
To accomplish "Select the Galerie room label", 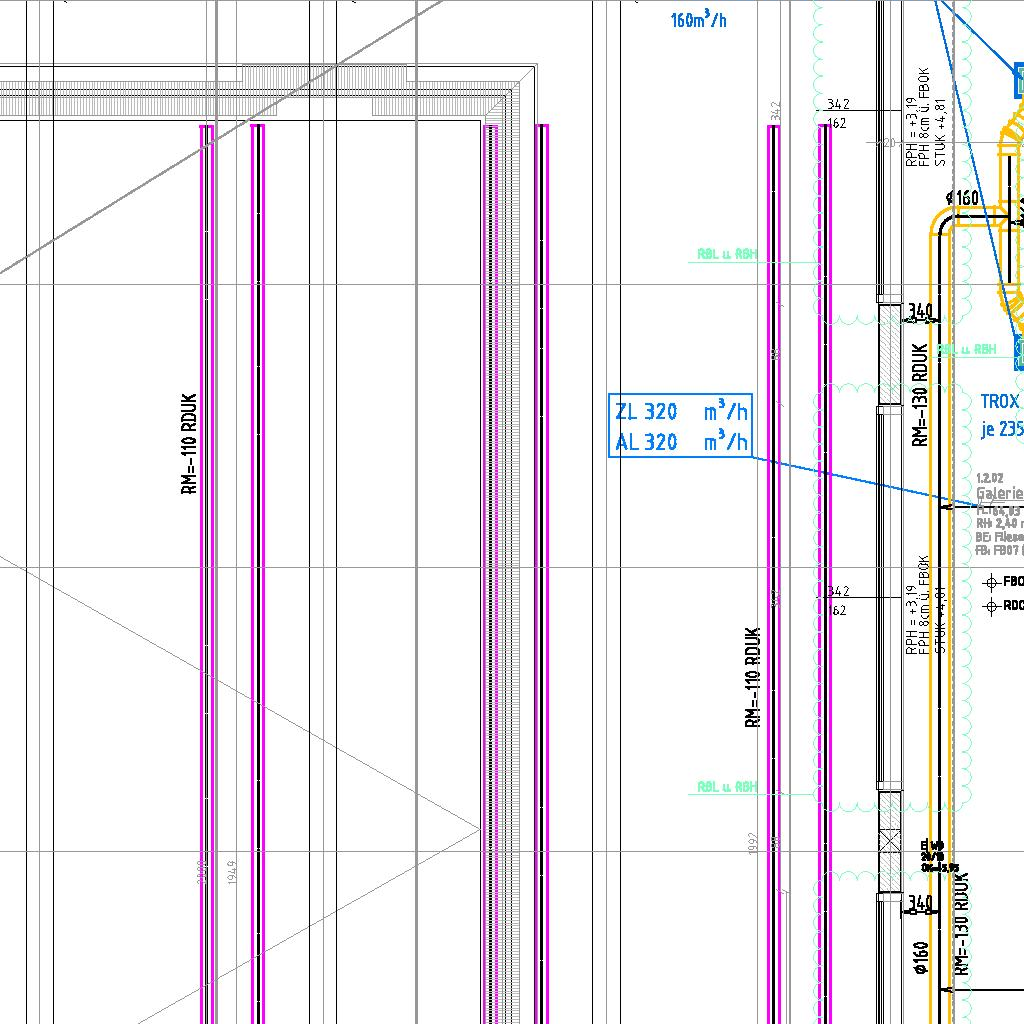I will 999,493.
